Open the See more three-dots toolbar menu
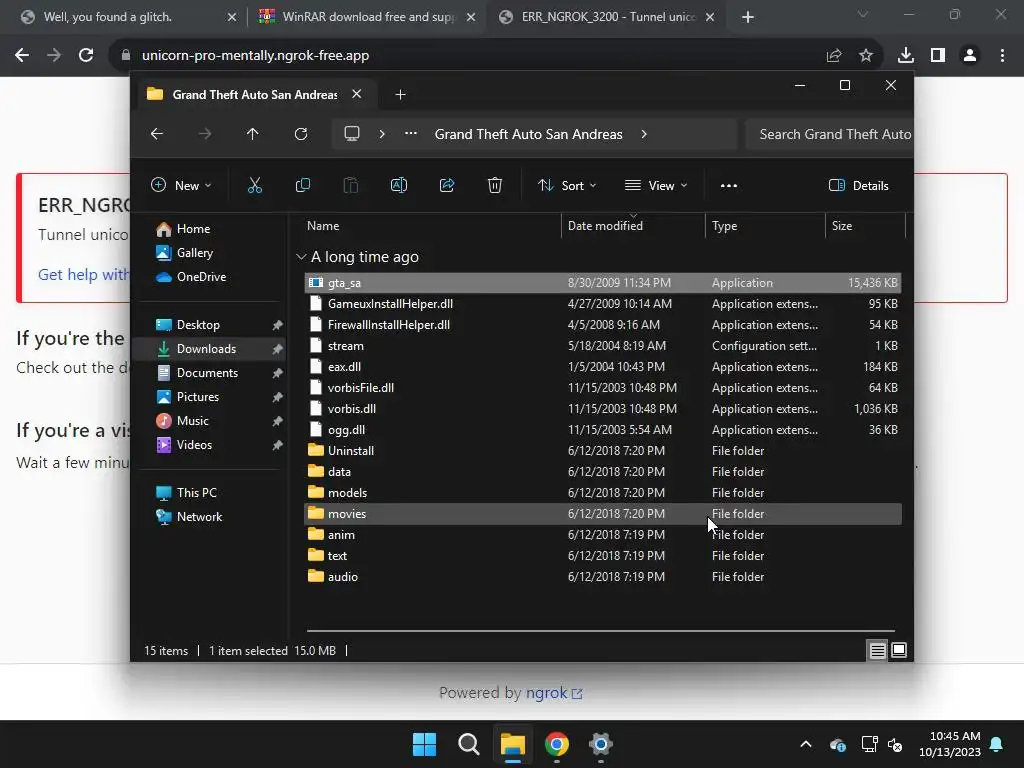 (x=729, y=185)
